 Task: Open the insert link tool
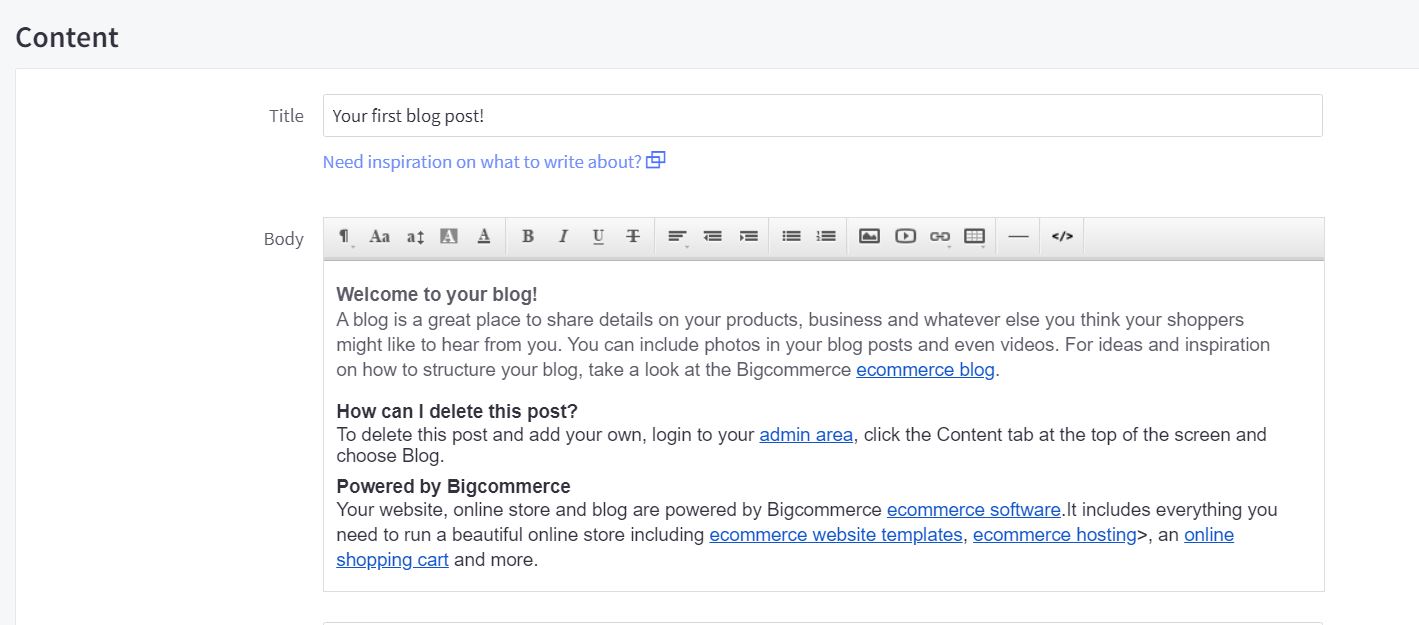pyautogui.click(x=940, y=237)
